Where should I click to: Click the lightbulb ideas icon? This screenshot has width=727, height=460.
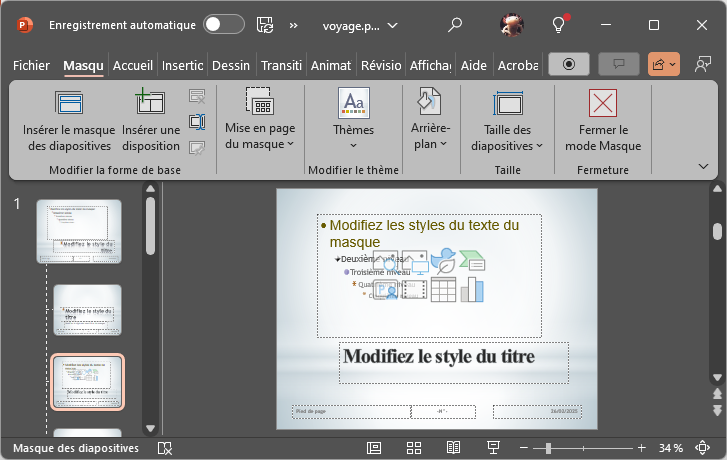click(x=559, y=25)
